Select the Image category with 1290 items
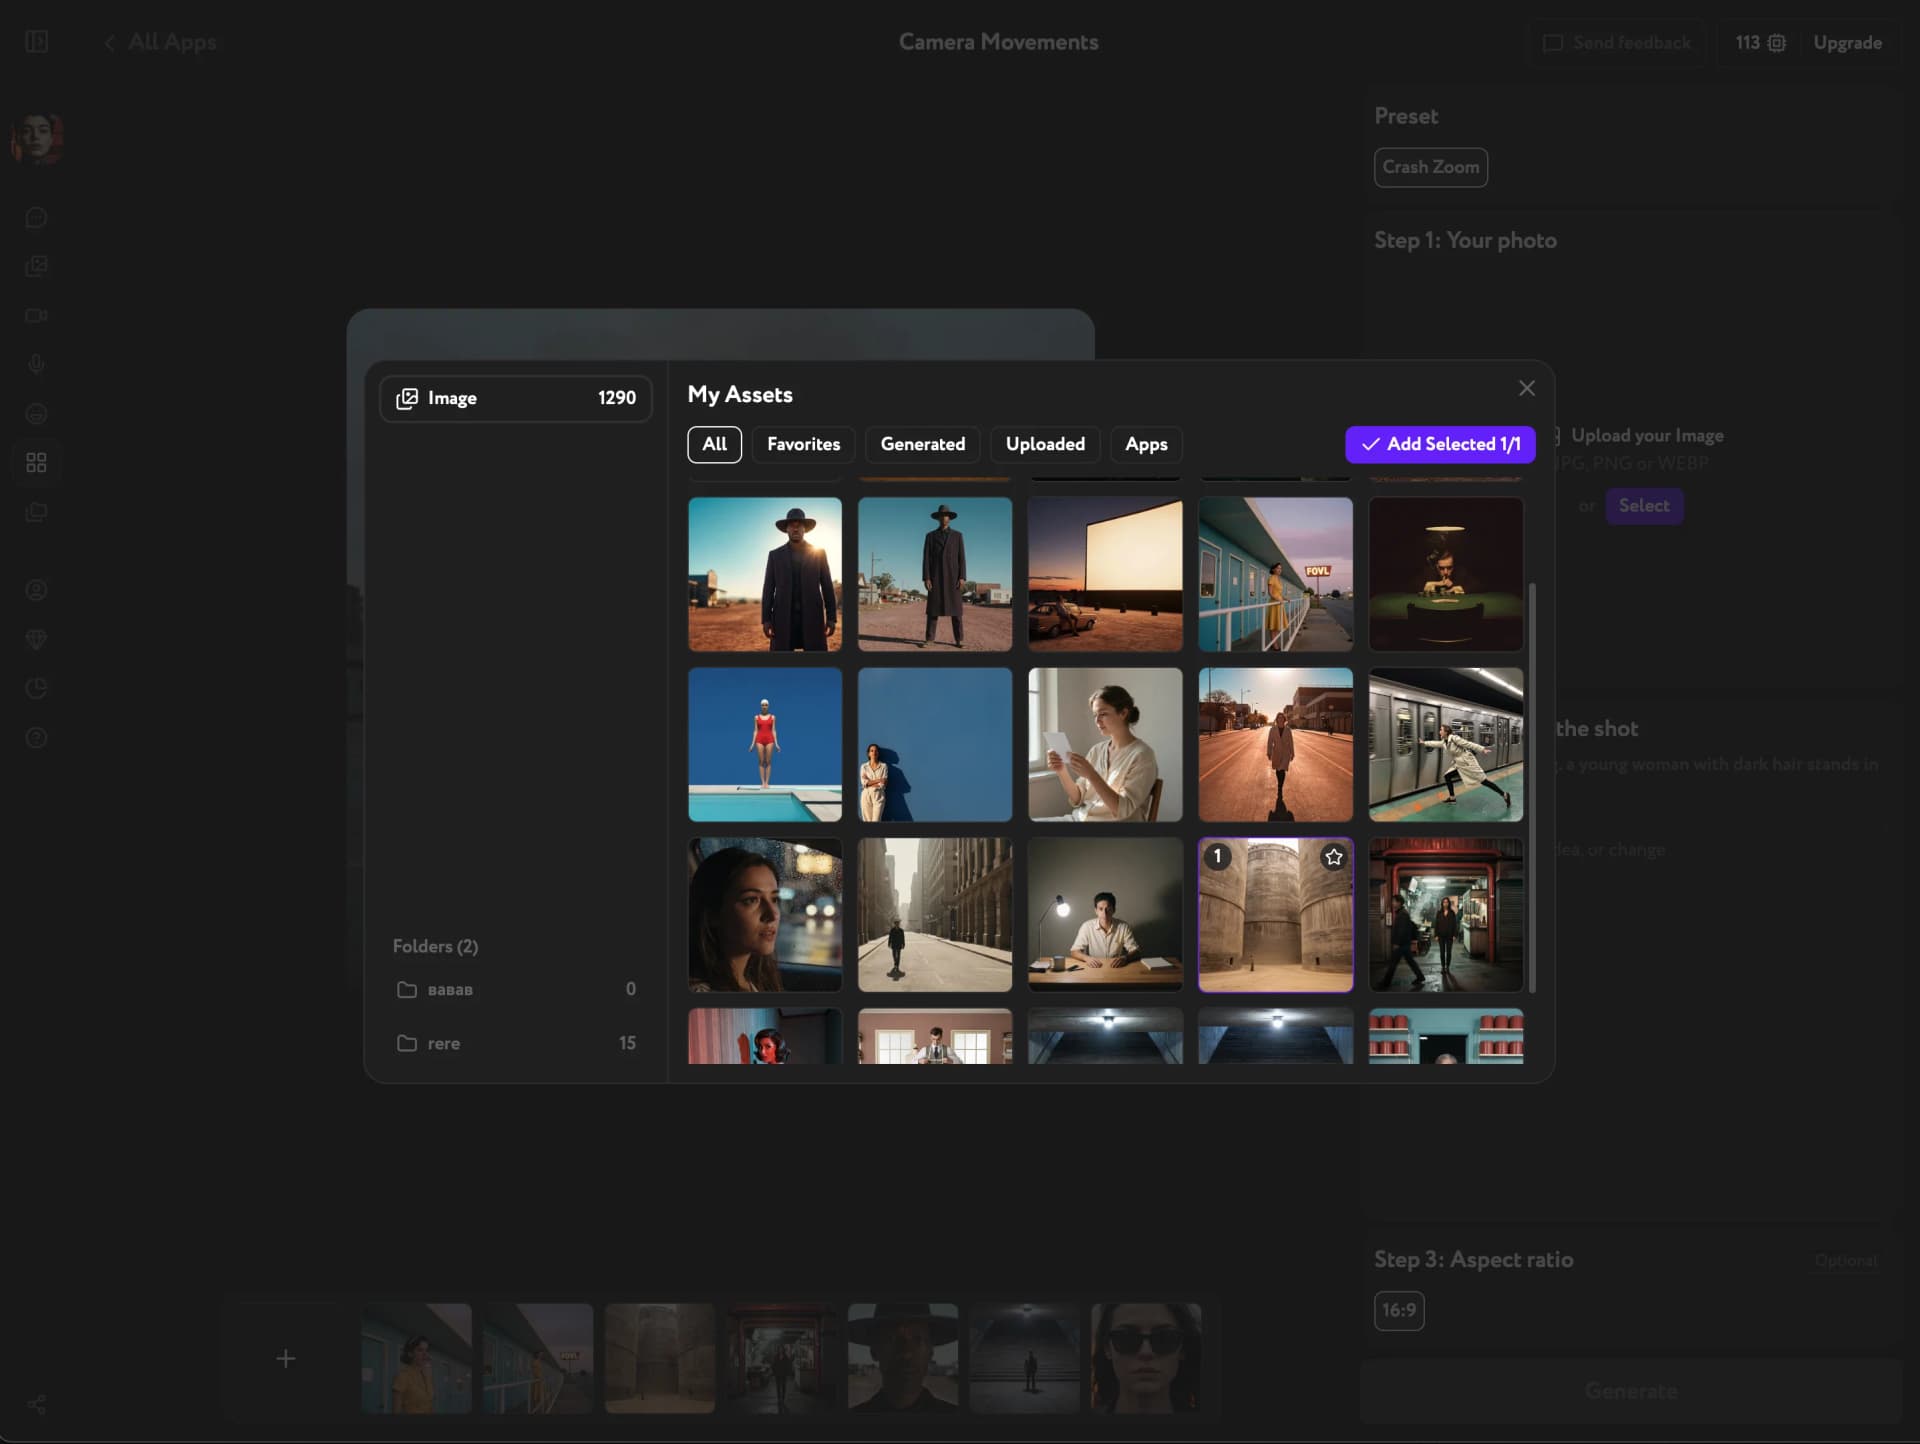Screen dimensions: 1920x1444 (516, 398)
